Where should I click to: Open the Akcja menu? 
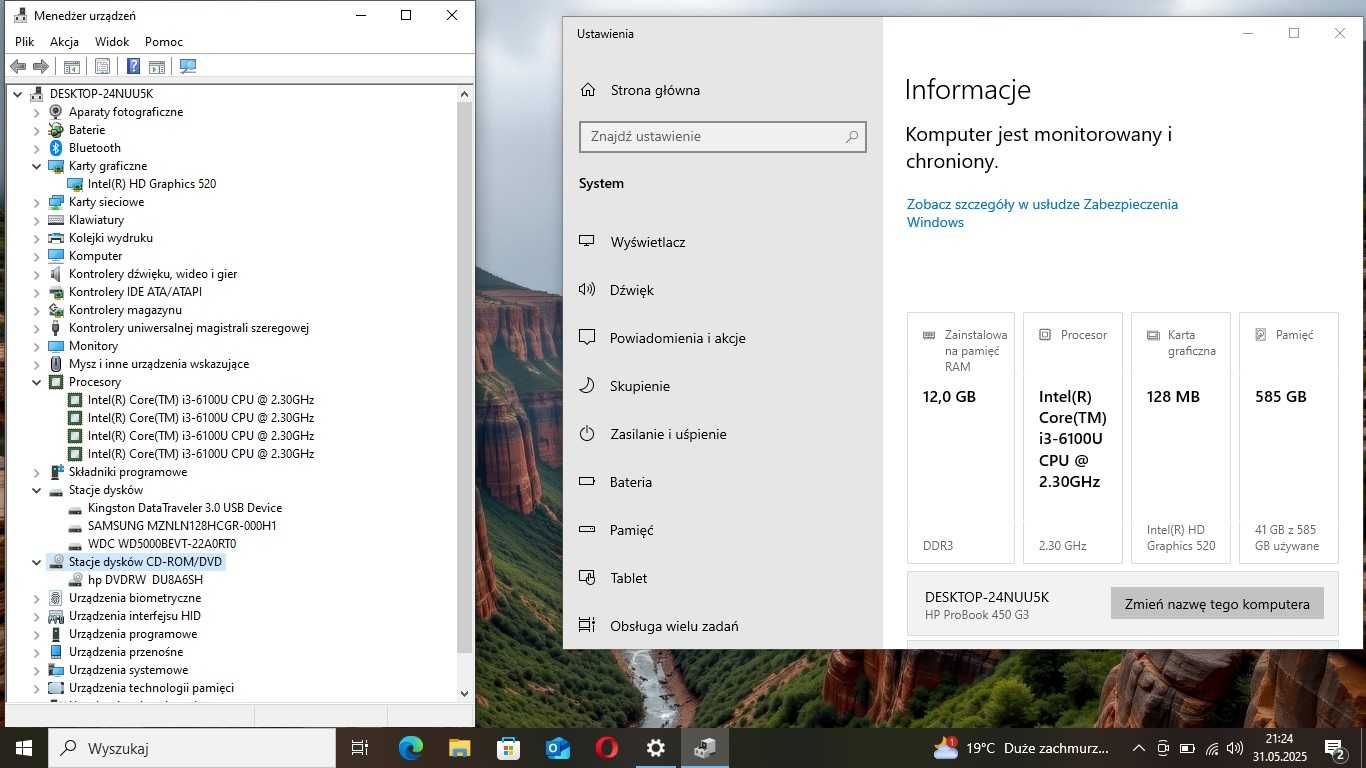[x=64, y=42]
